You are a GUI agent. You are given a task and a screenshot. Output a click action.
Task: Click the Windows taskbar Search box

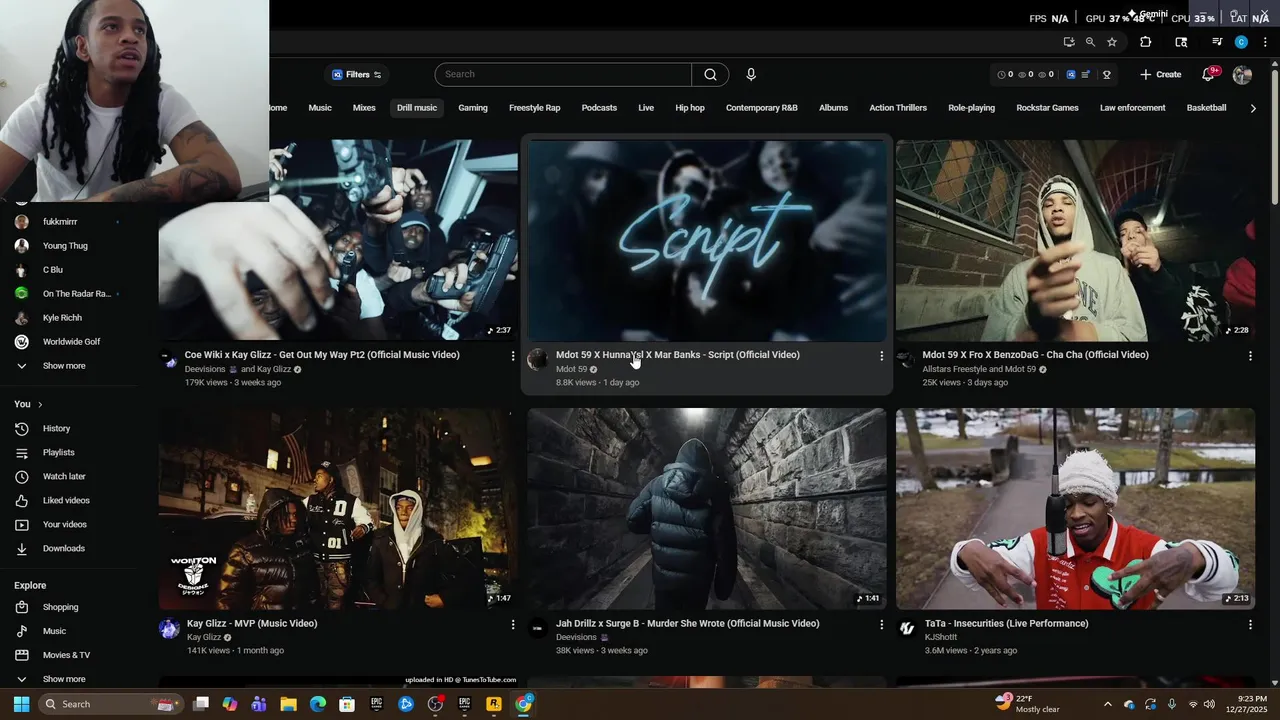(x=112, y=704)
